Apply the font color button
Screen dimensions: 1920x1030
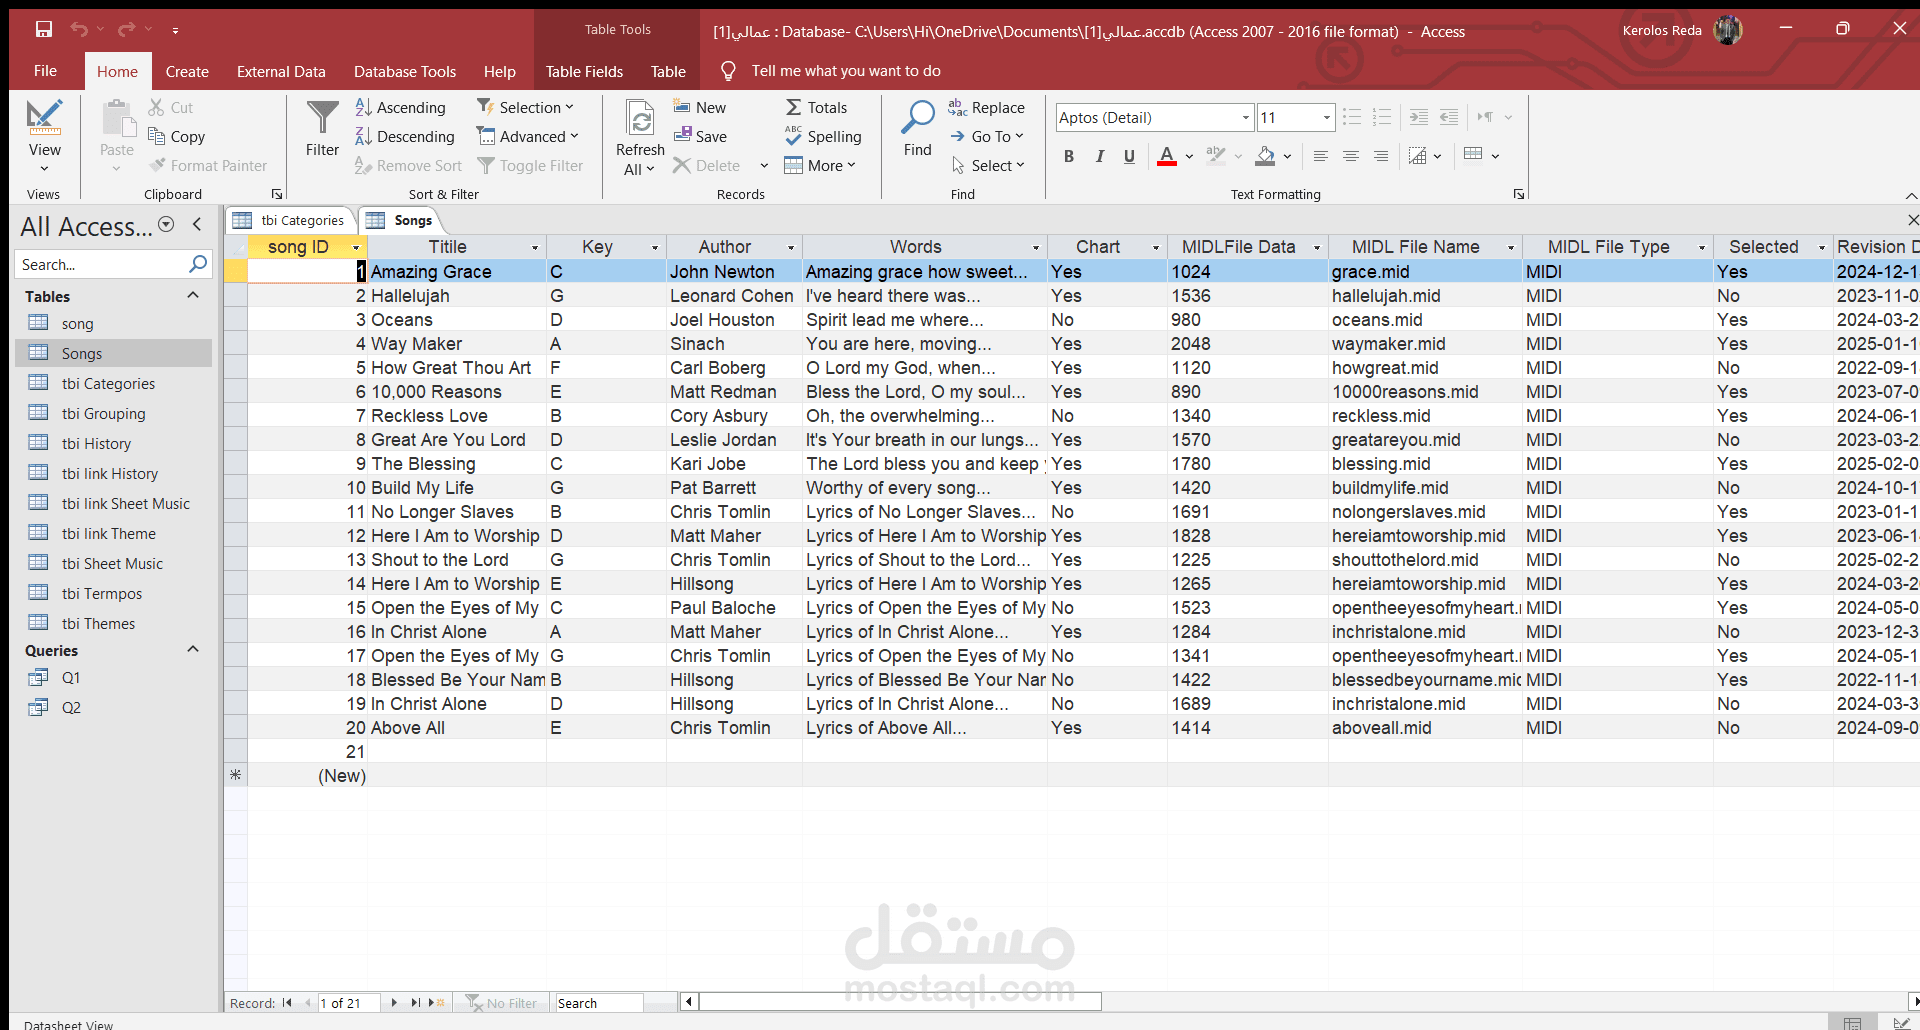pos(1166,156)
